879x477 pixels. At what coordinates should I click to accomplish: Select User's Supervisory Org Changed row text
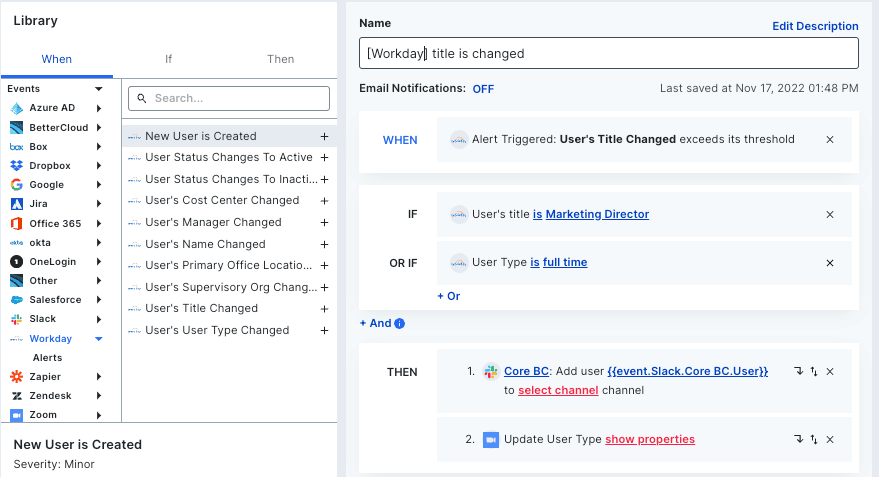231,287
